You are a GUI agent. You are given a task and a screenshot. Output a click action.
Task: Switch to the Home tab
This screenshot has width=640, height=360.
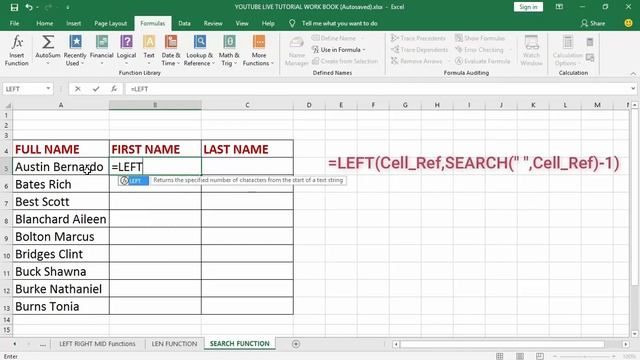44,23
